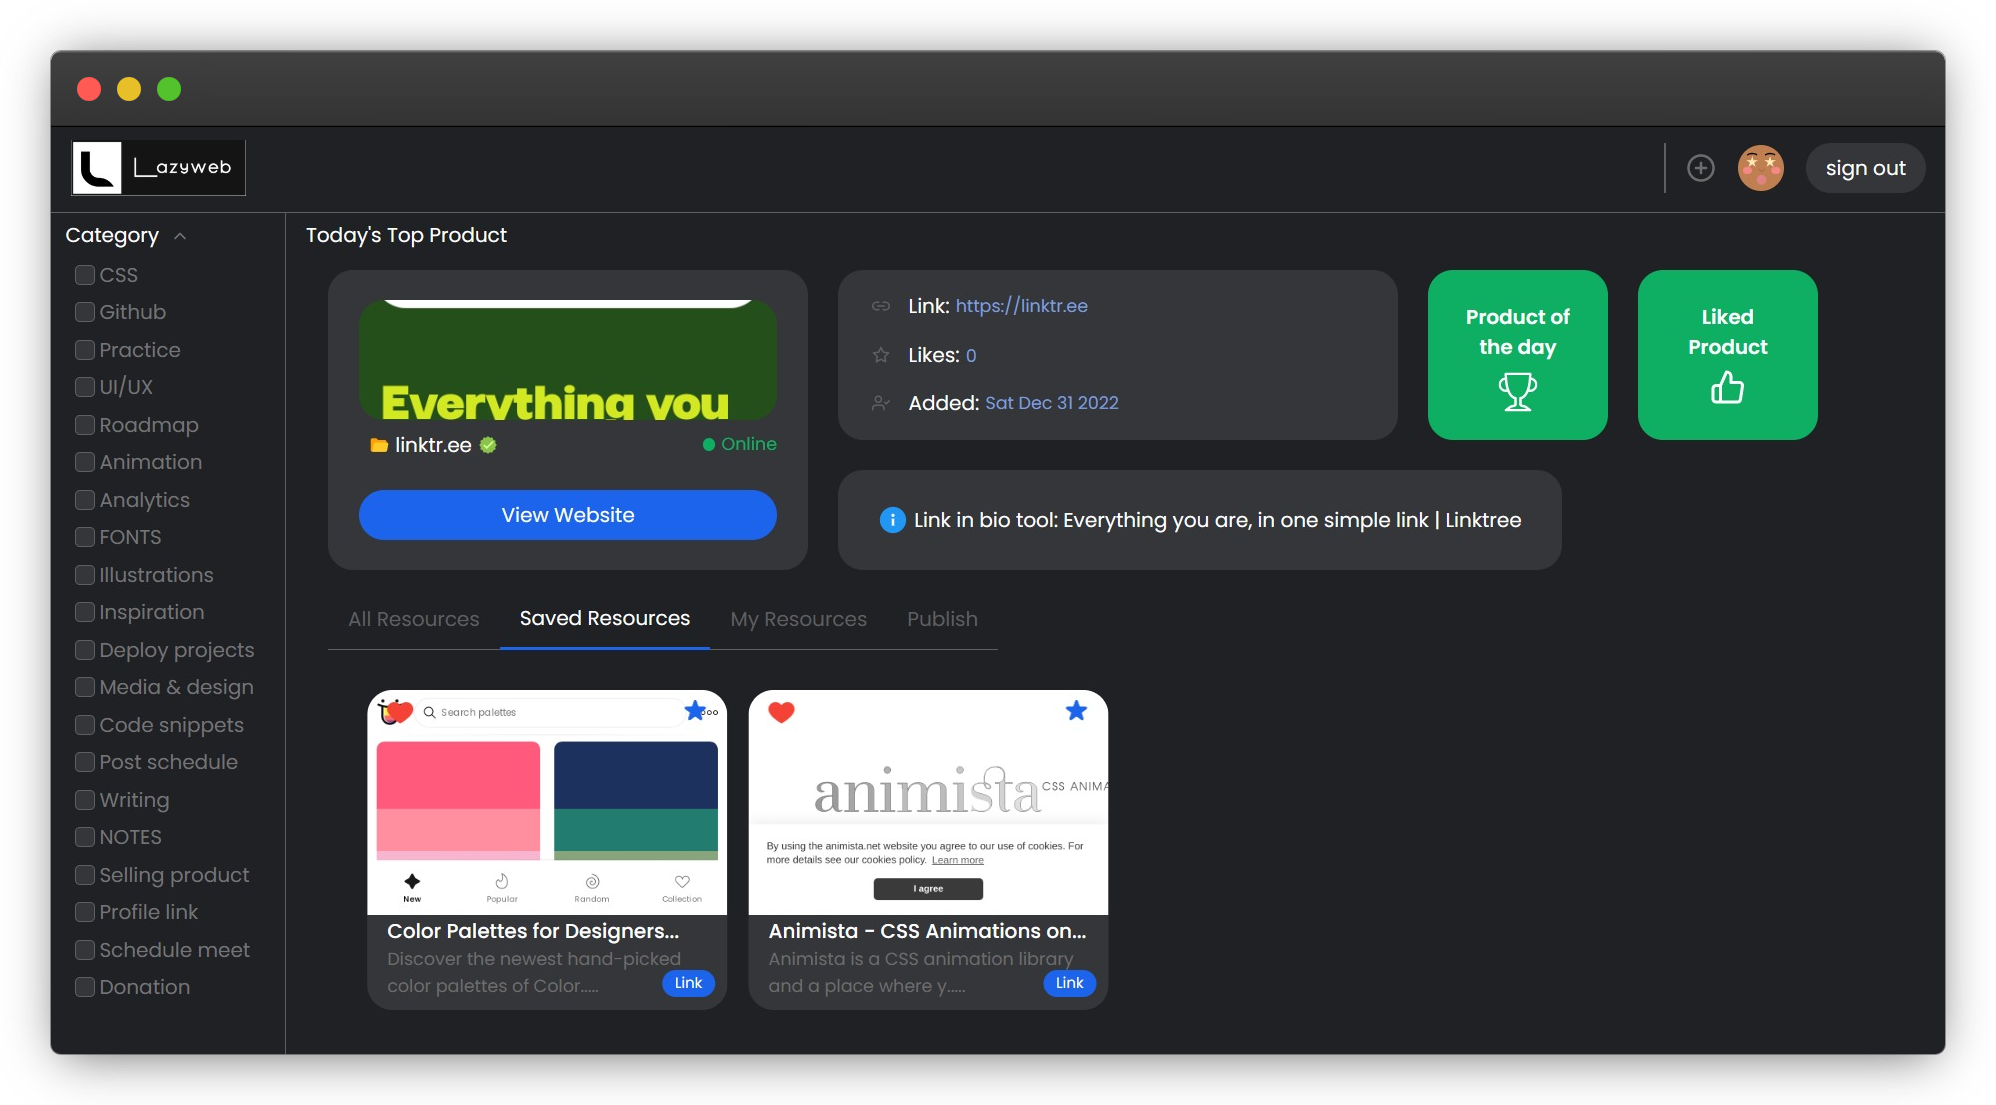Go to the Publish tab

(x=942, y=619)
